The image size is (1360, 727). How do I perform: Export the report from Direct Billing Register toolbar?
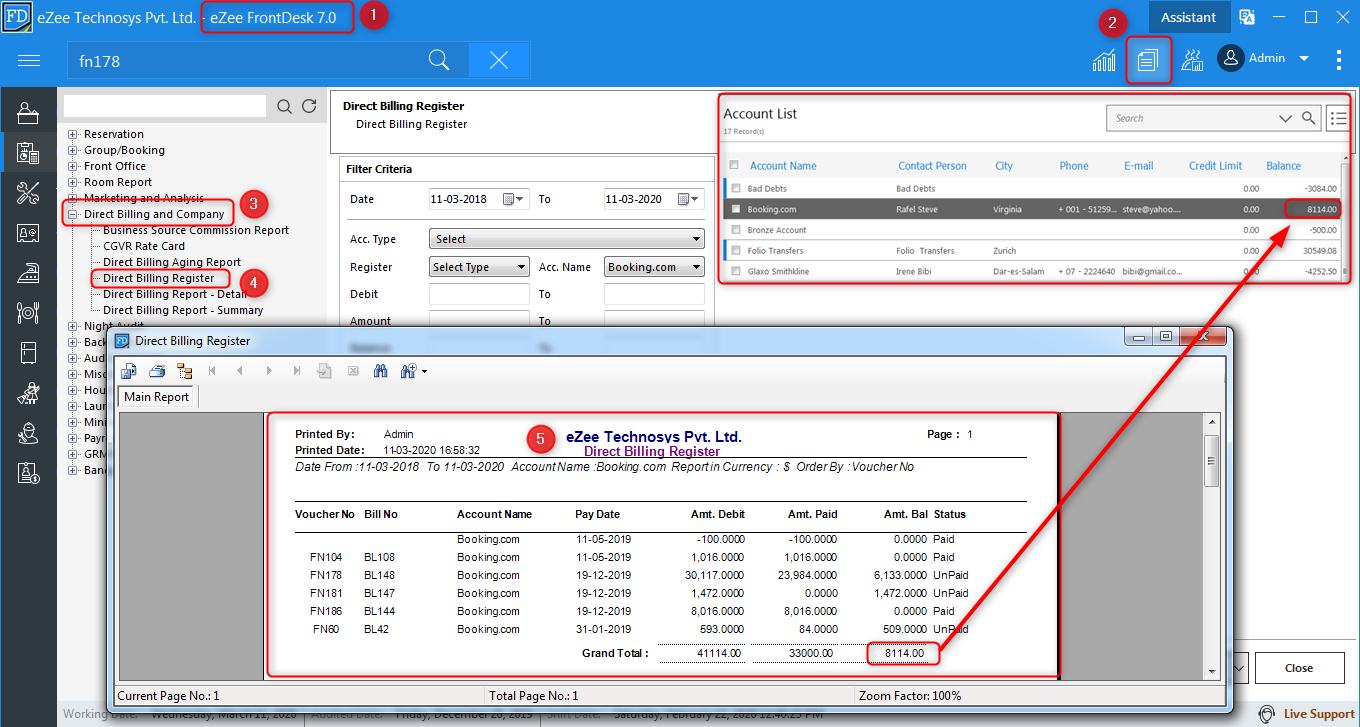(x=130, y=371)
